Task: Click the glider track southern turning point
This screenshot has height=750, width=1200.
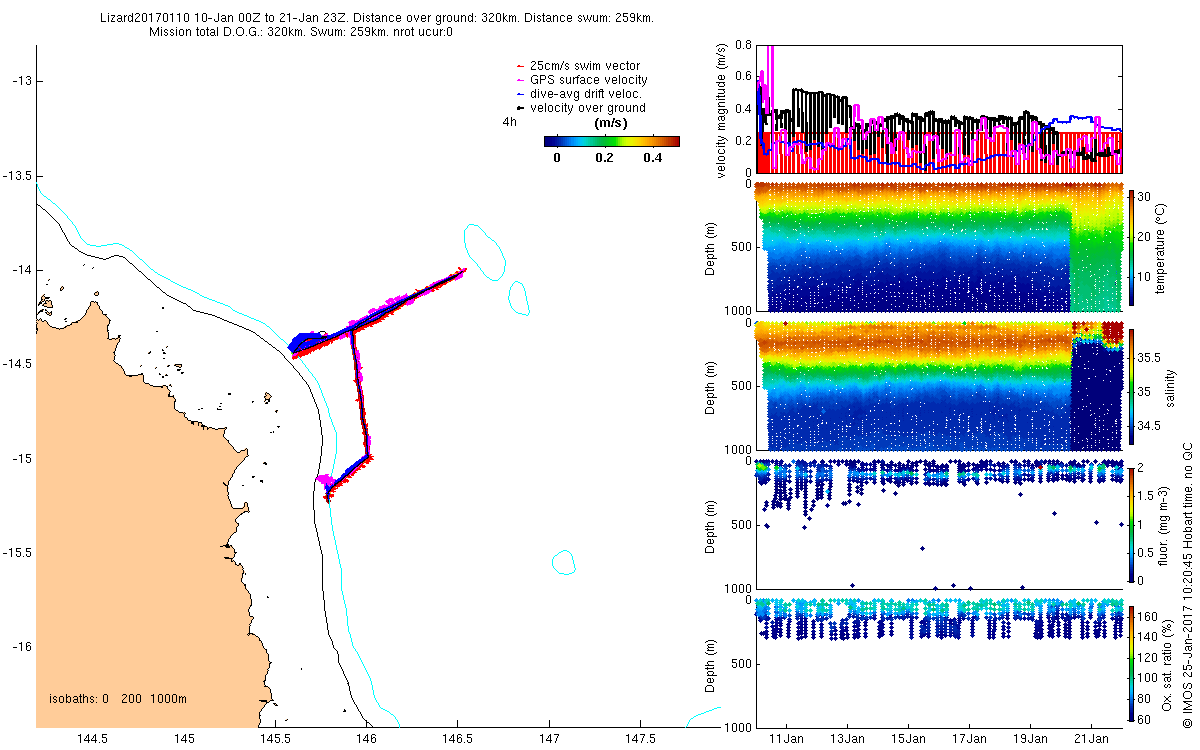Action: click(x=327, y=493)
